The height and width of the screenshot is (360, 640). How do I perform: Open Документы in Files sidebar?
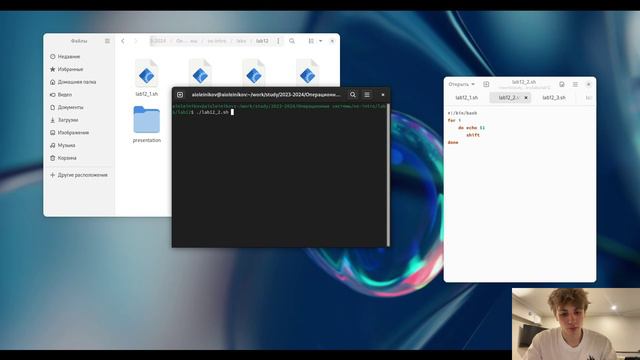point(67,107)
